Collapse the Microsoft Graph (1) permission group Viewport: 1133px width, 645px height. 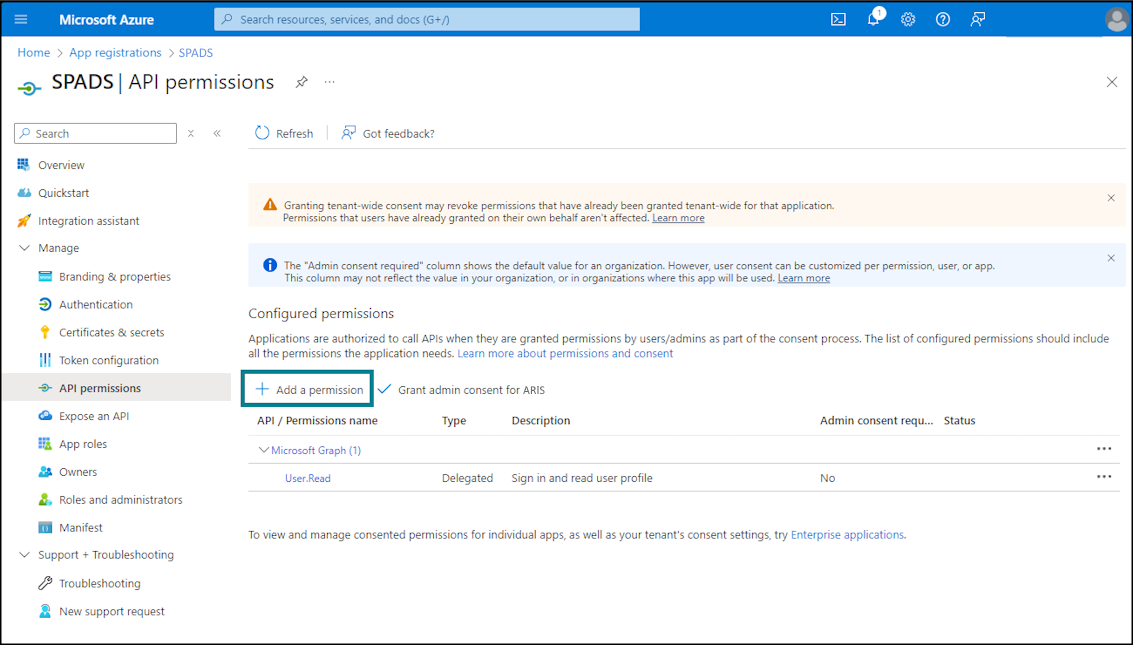263,450
